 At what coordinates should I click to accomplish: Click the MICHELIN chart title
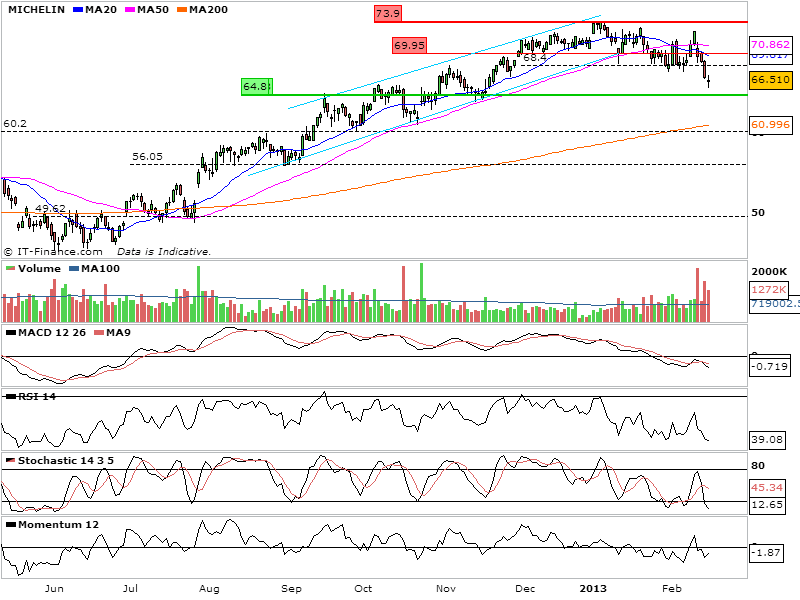point(36,10)
